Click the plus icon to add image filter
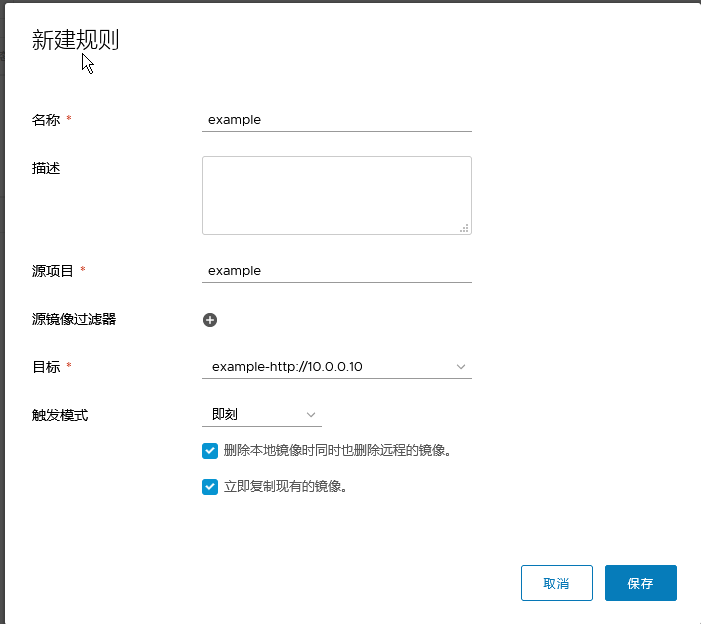Image resolution: width=701 pixels, height=624 pixels. (x=210, y=320)
